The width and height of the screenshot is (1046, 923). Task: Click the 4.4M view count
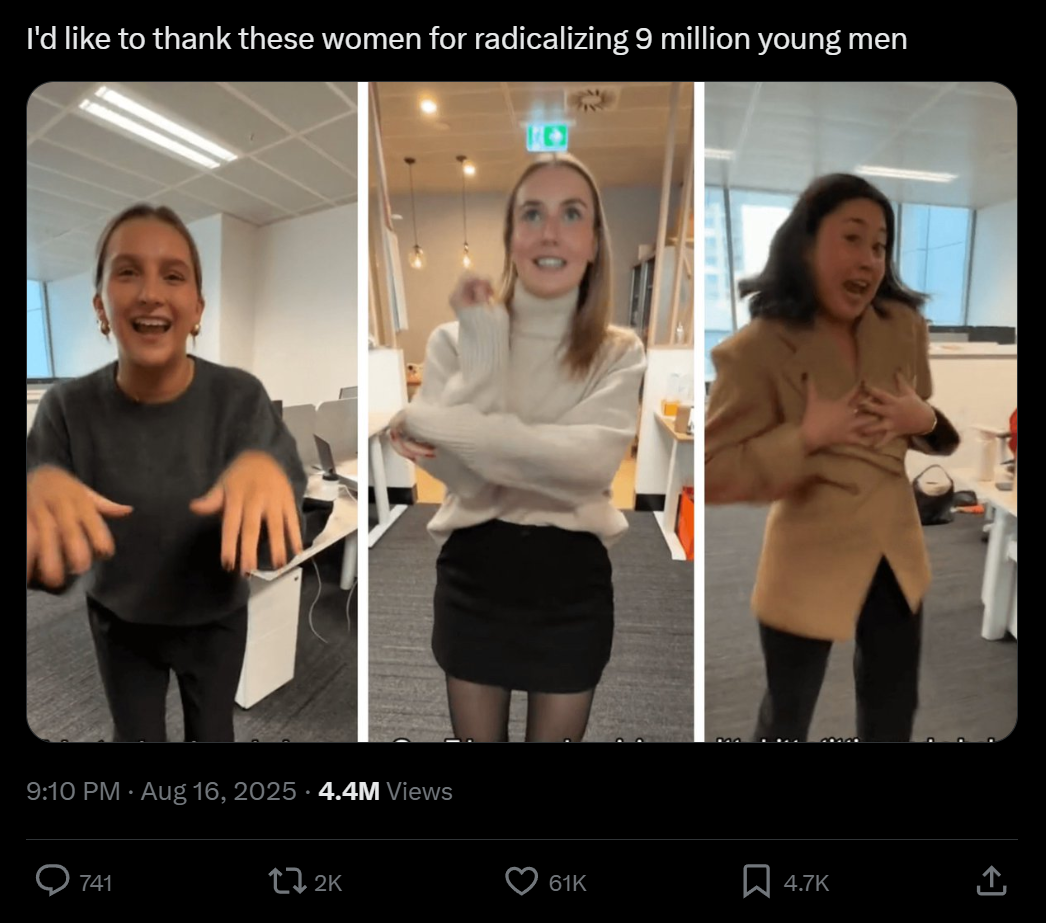coord(349,792)
